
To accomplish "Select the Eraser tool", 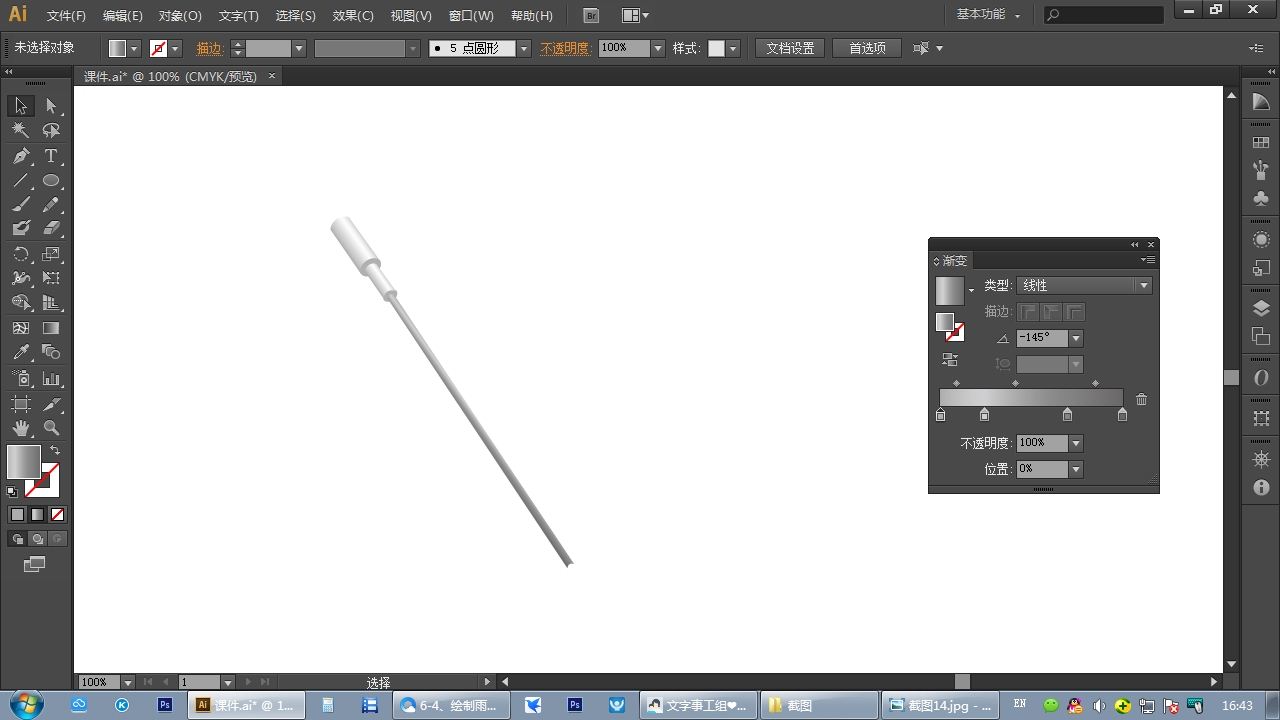I will (x=51, y=229).
